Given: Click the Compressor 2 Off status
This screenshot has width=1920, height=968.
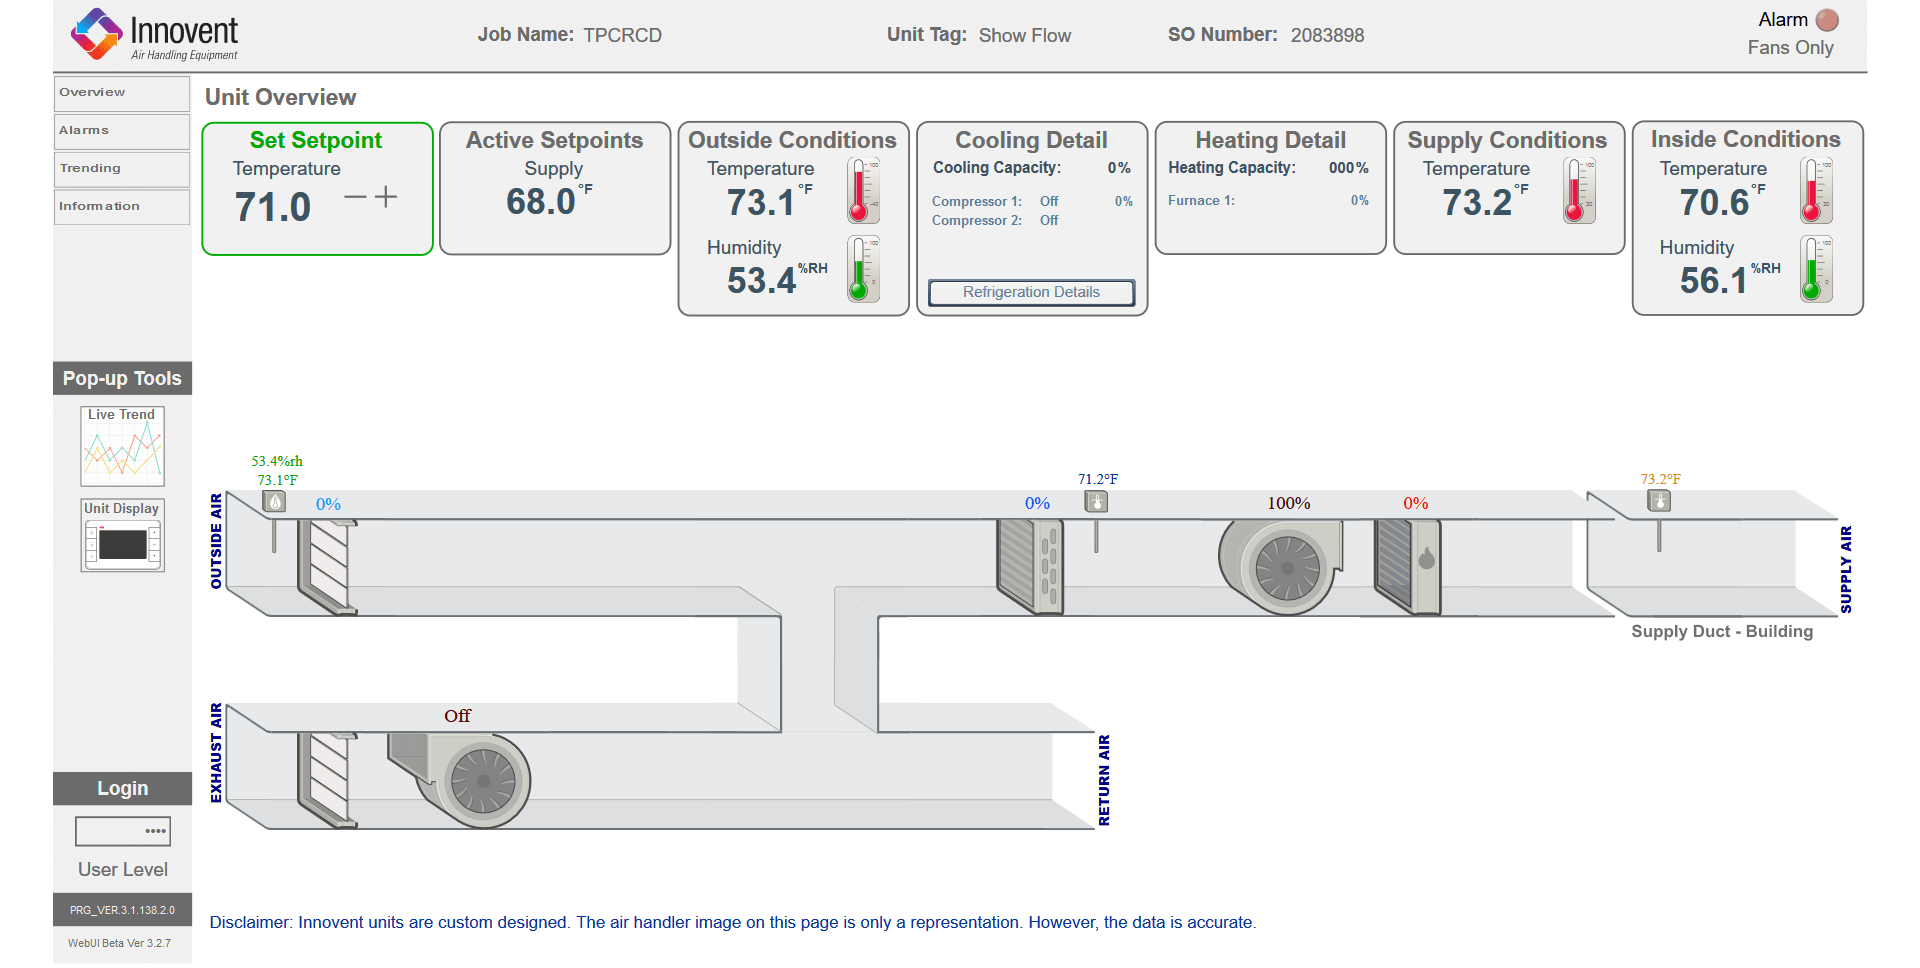Looking at the screenshot, I should (1049, 220).
